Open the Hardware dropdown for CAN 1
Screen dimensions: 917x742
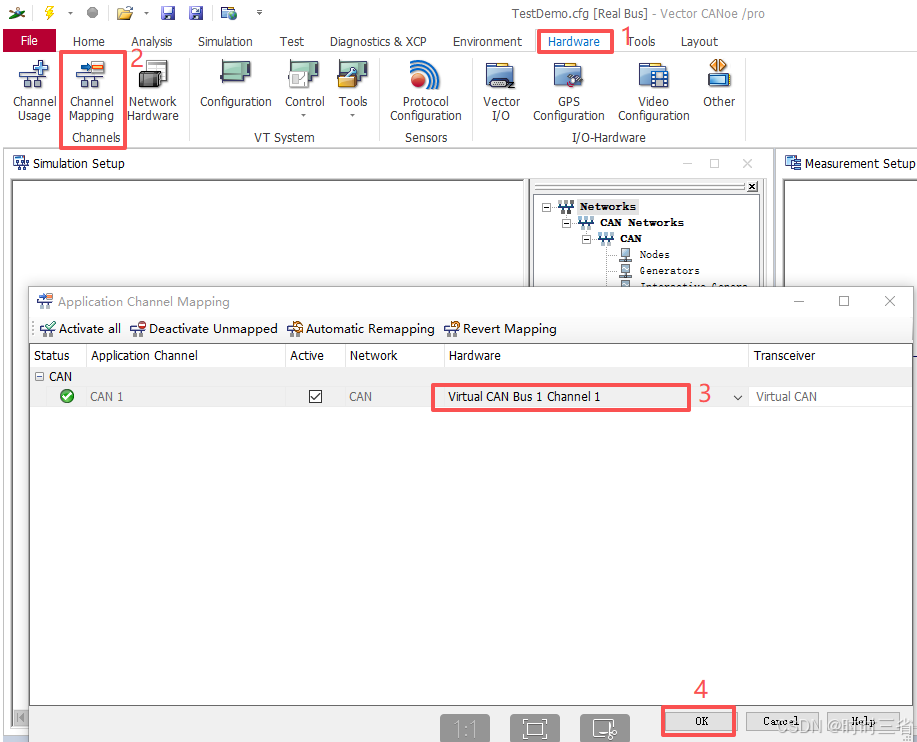coord(737,397)
